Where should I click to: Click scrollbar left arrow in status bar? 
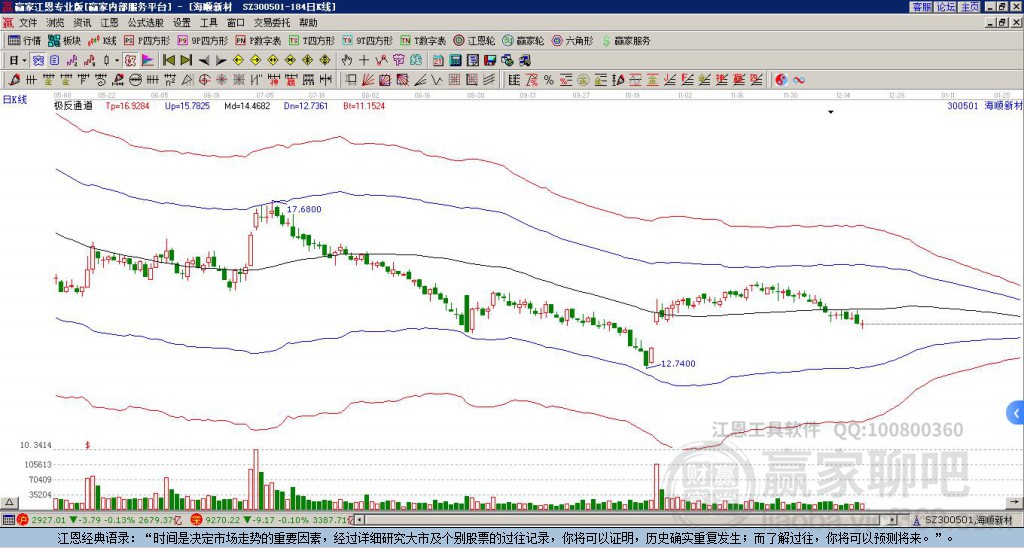[359, 520]
